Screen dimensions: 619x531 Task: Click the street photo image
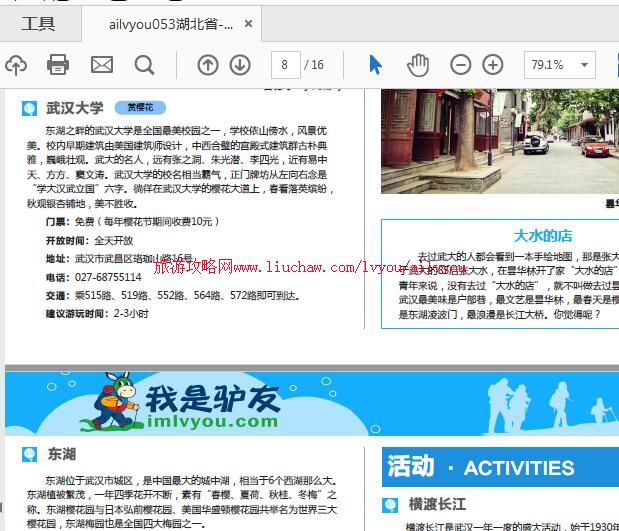(500, 140)
